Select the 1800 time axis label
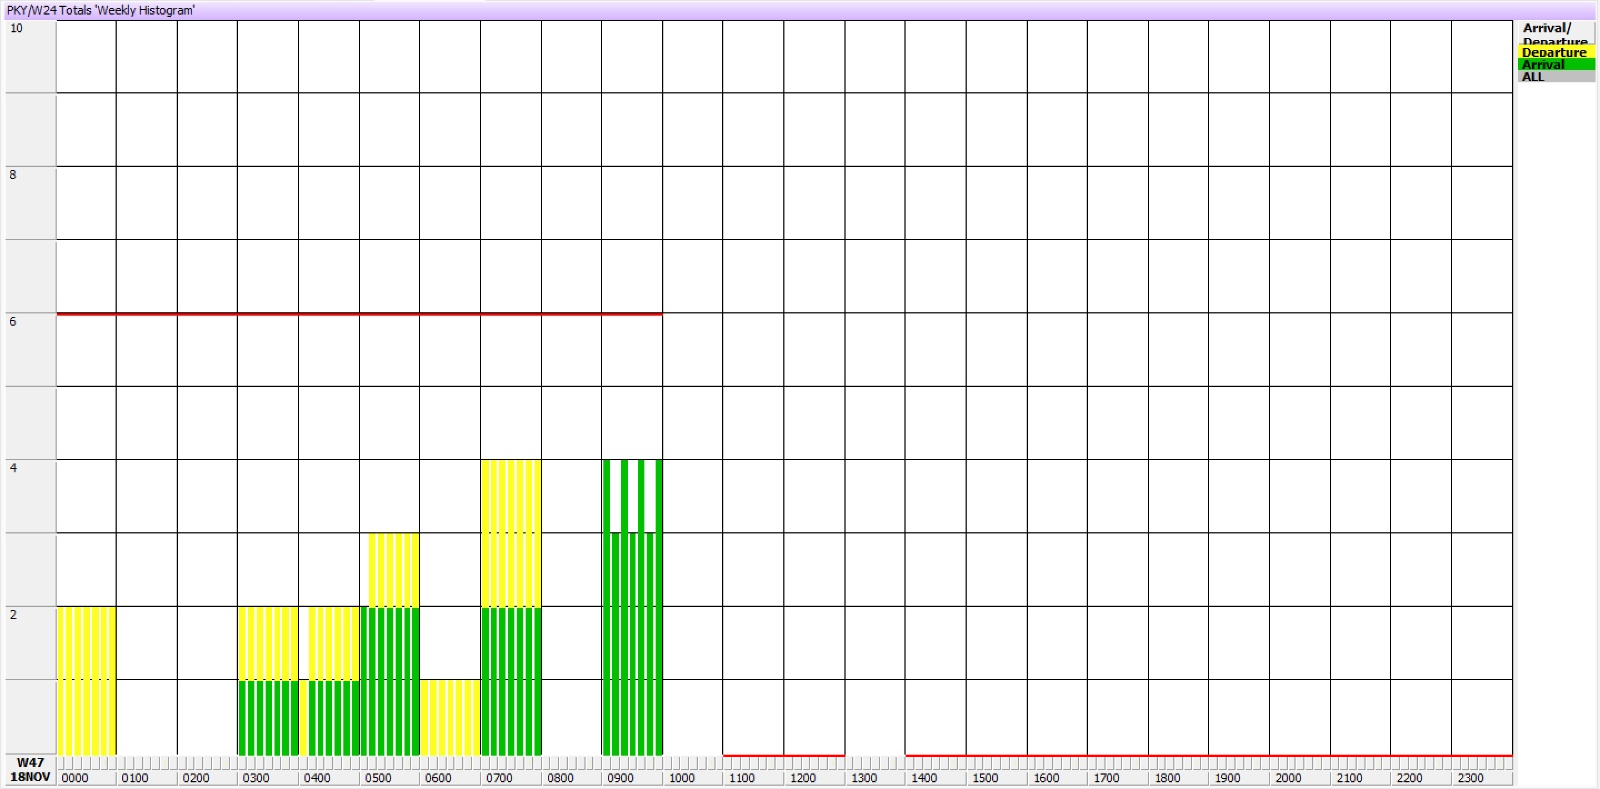1600x789 pixels. click(x=1167, y=778)
